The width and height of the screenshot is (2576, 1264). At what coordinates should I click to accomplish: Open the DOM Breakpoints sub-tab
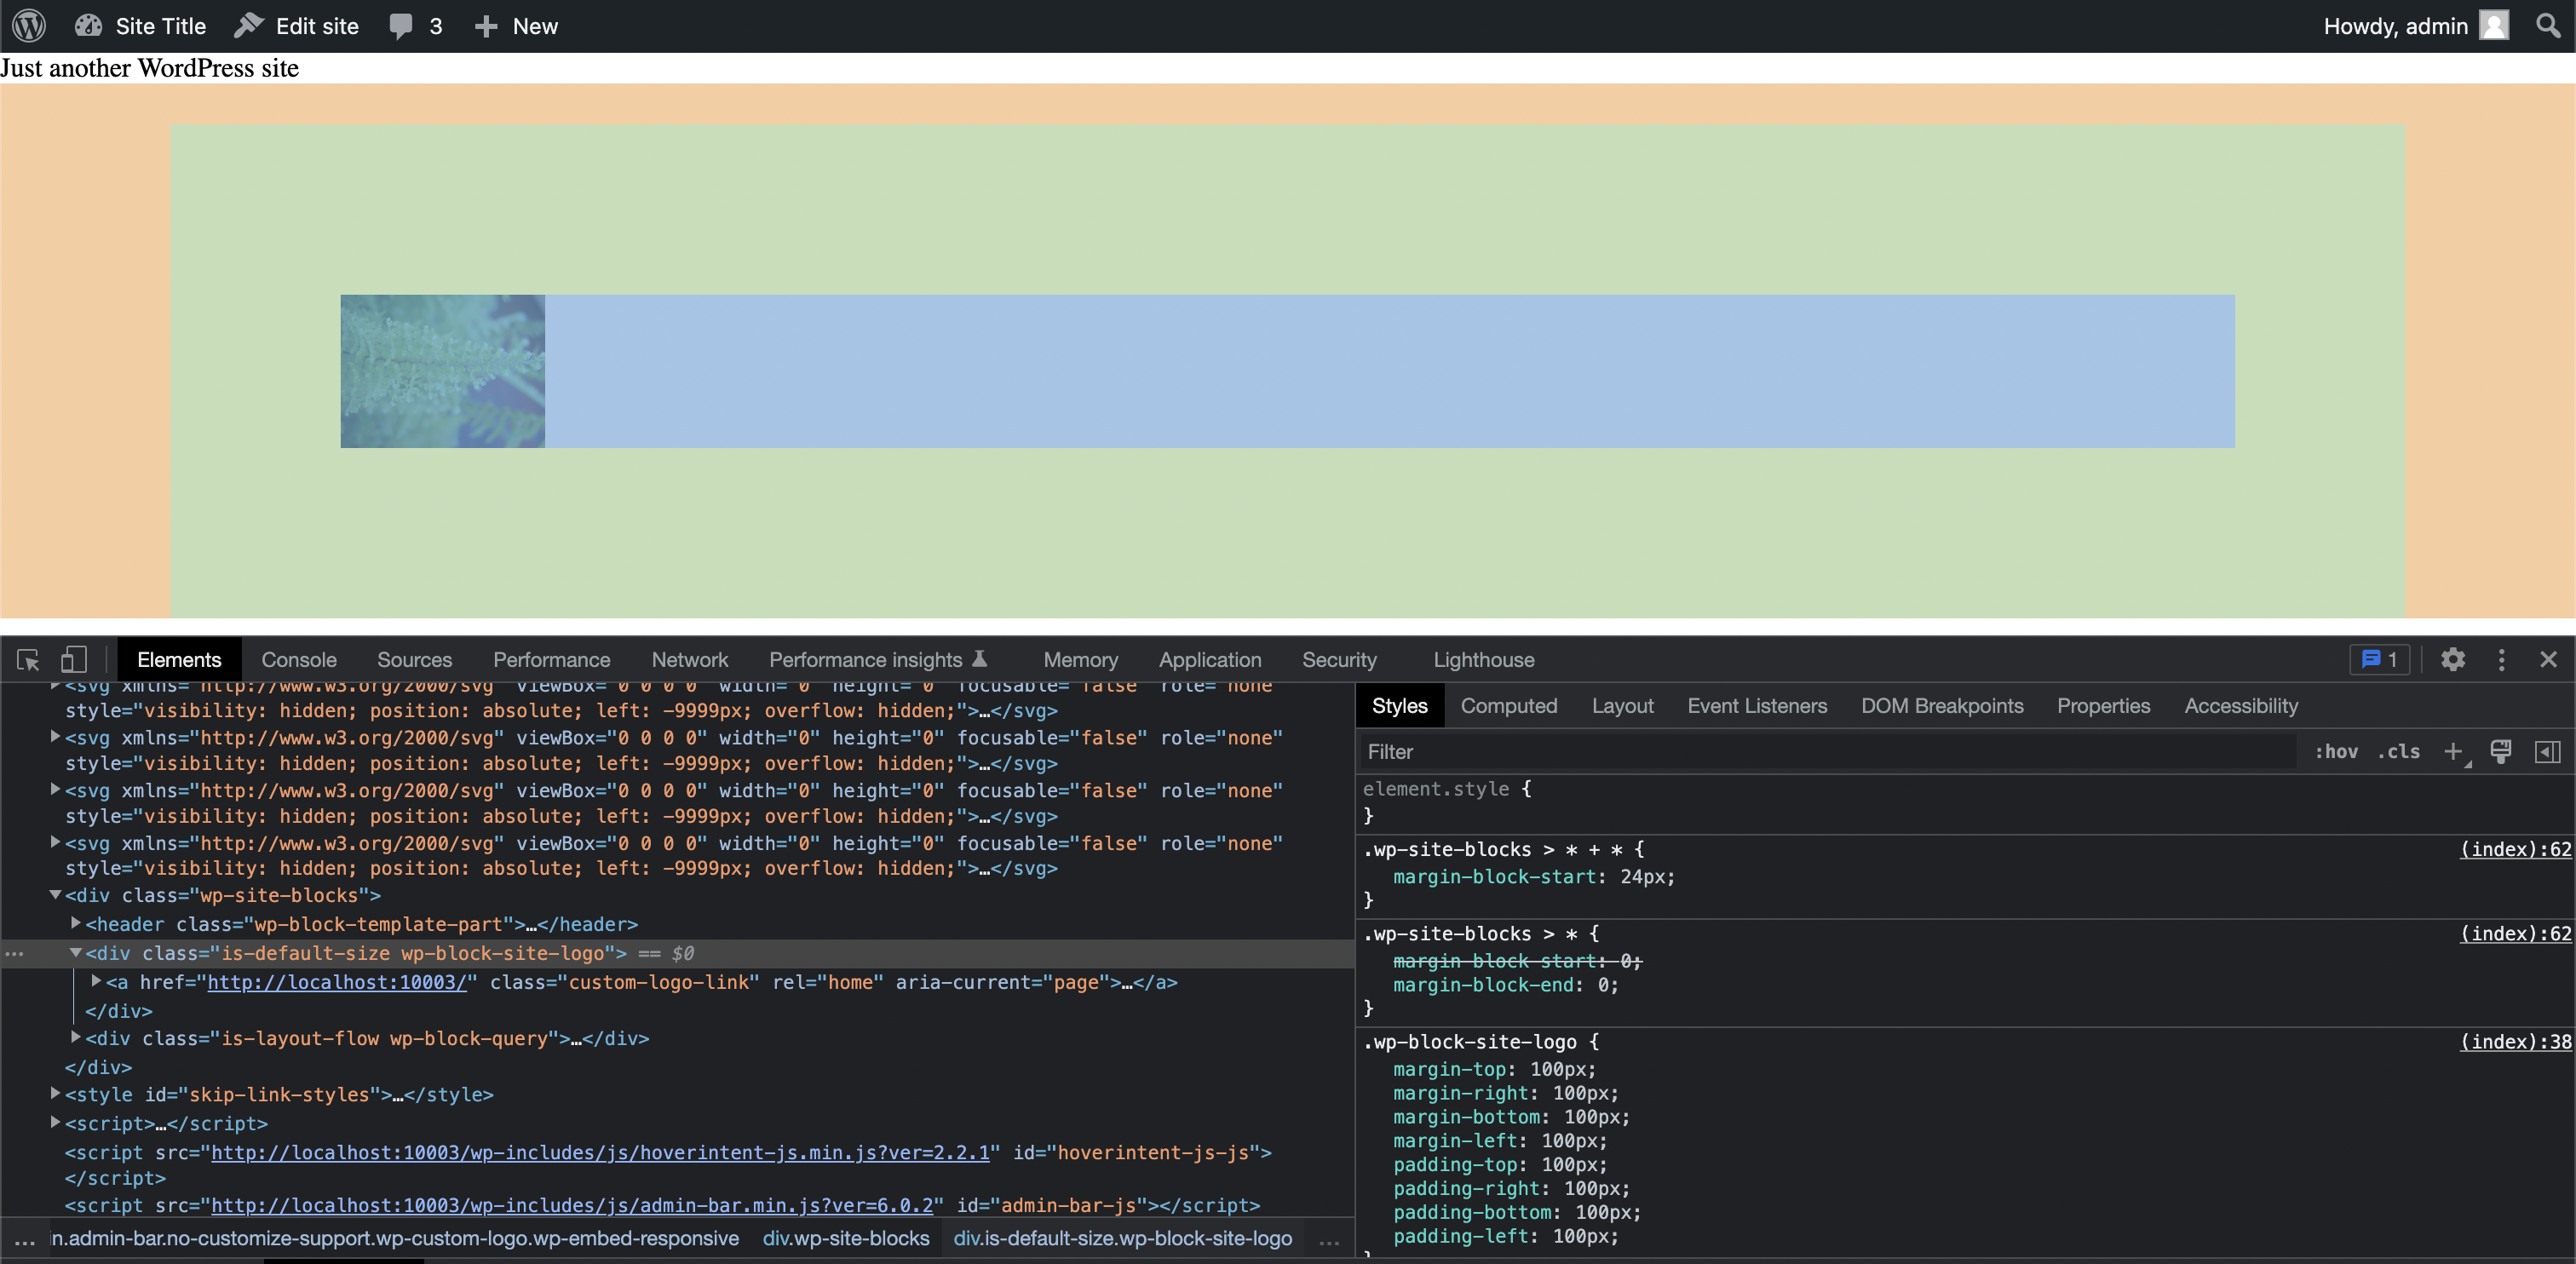[1941, 706]
